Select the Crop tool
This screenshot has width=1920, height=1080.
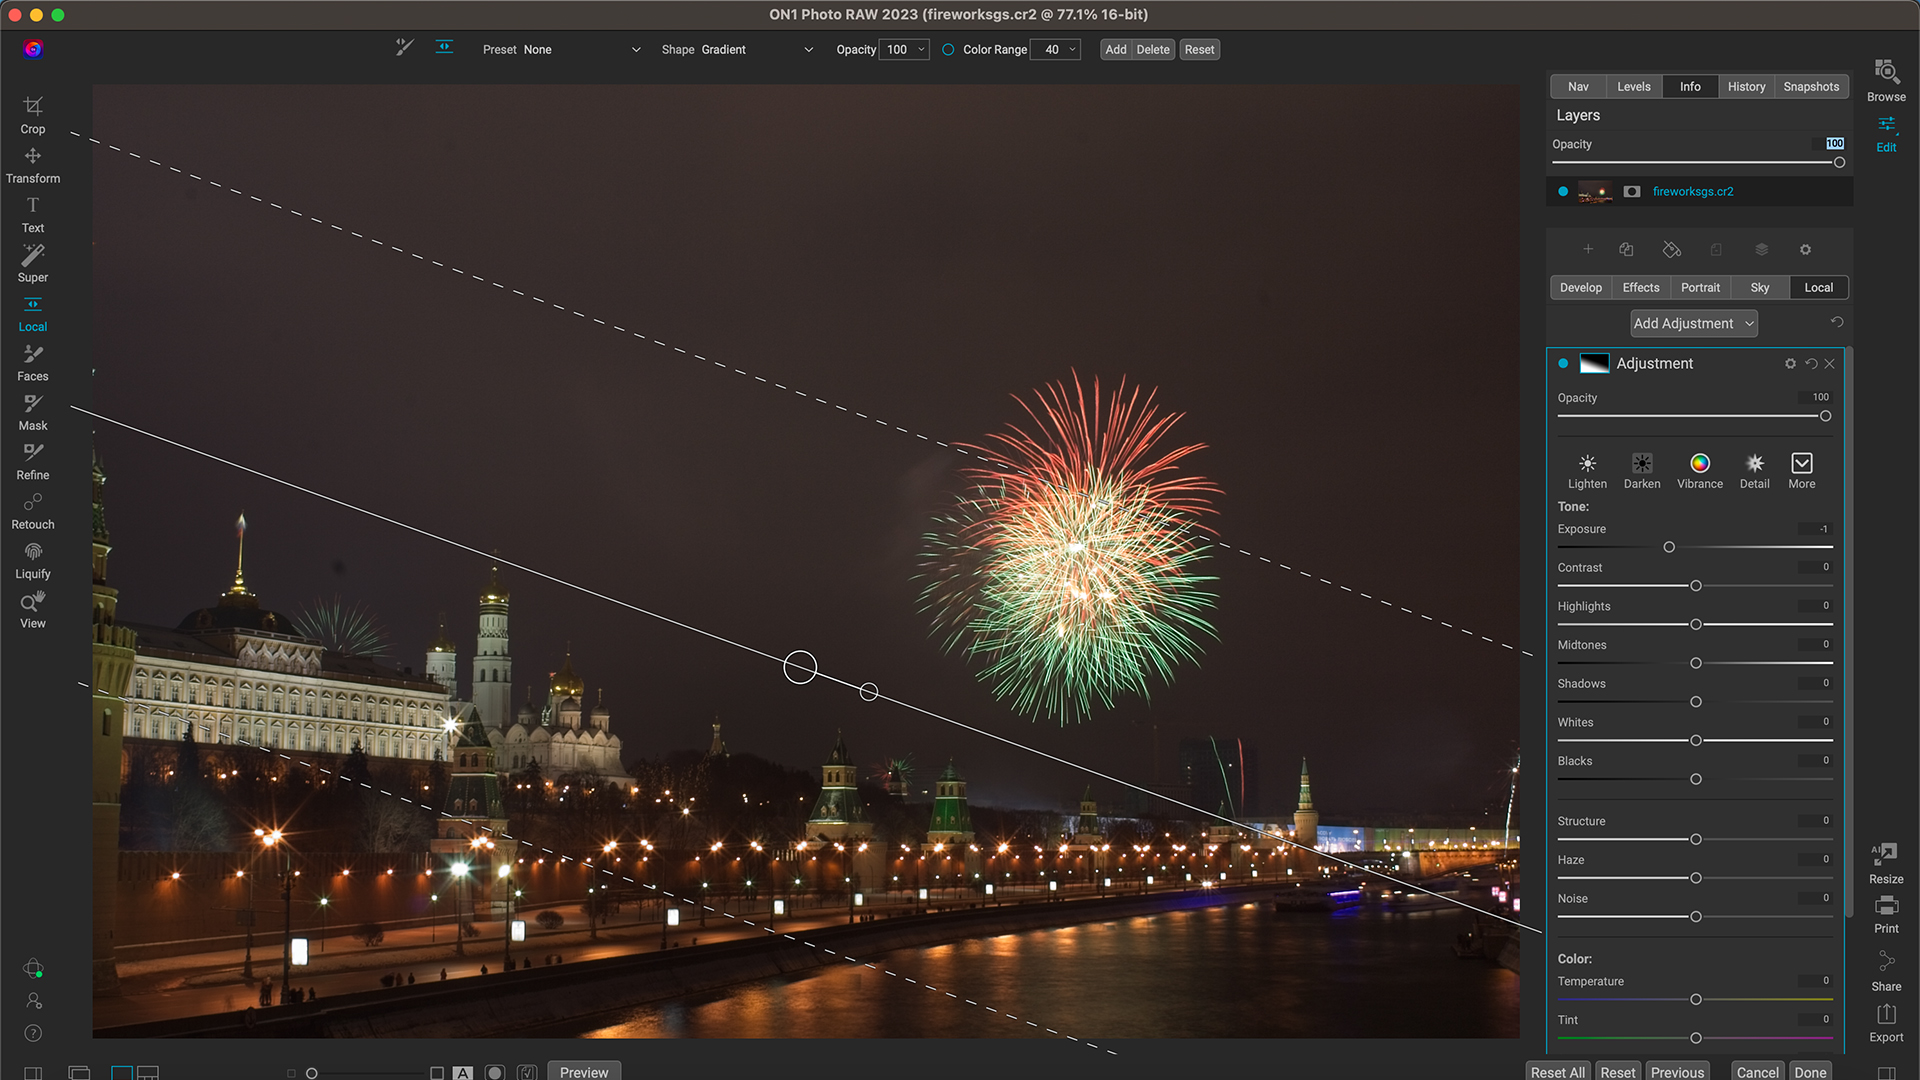(33, 112)
